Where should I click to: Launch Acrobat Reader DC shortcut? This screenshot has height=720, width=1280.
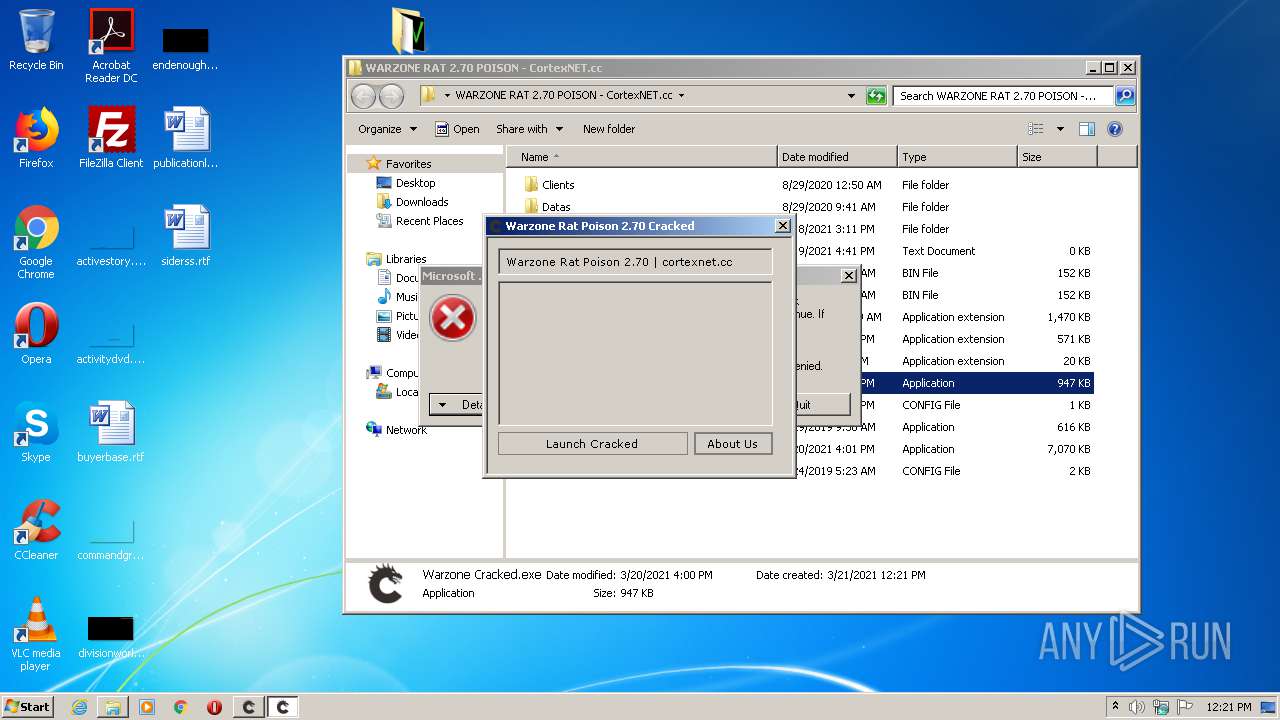111,45
